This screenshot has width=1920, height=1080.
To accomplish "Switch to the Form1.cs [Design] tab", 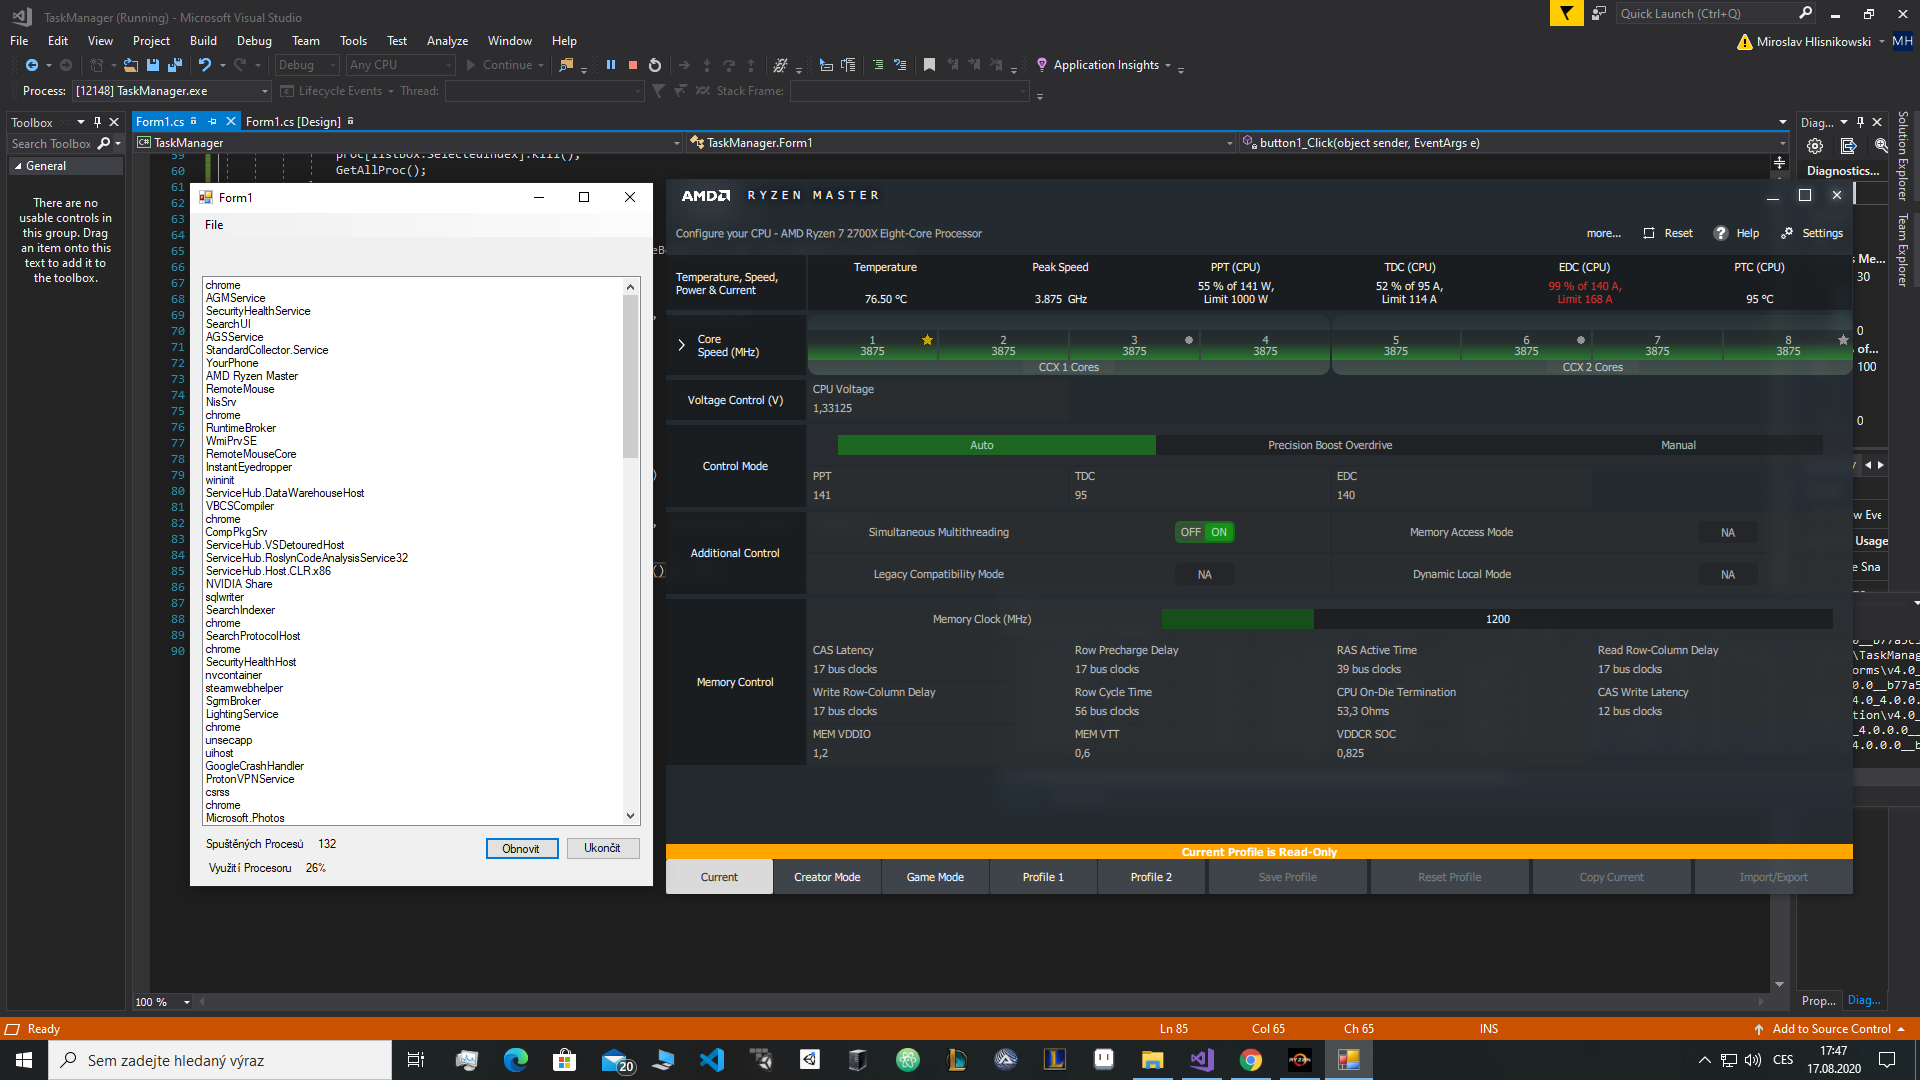I will [293, 122].
